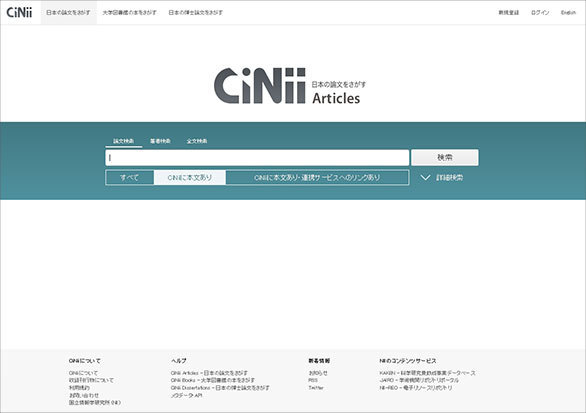Open the CiNii Books help link in the footer
The height and width of the screenshot is (413, 586).
click(x=213, y=380)
